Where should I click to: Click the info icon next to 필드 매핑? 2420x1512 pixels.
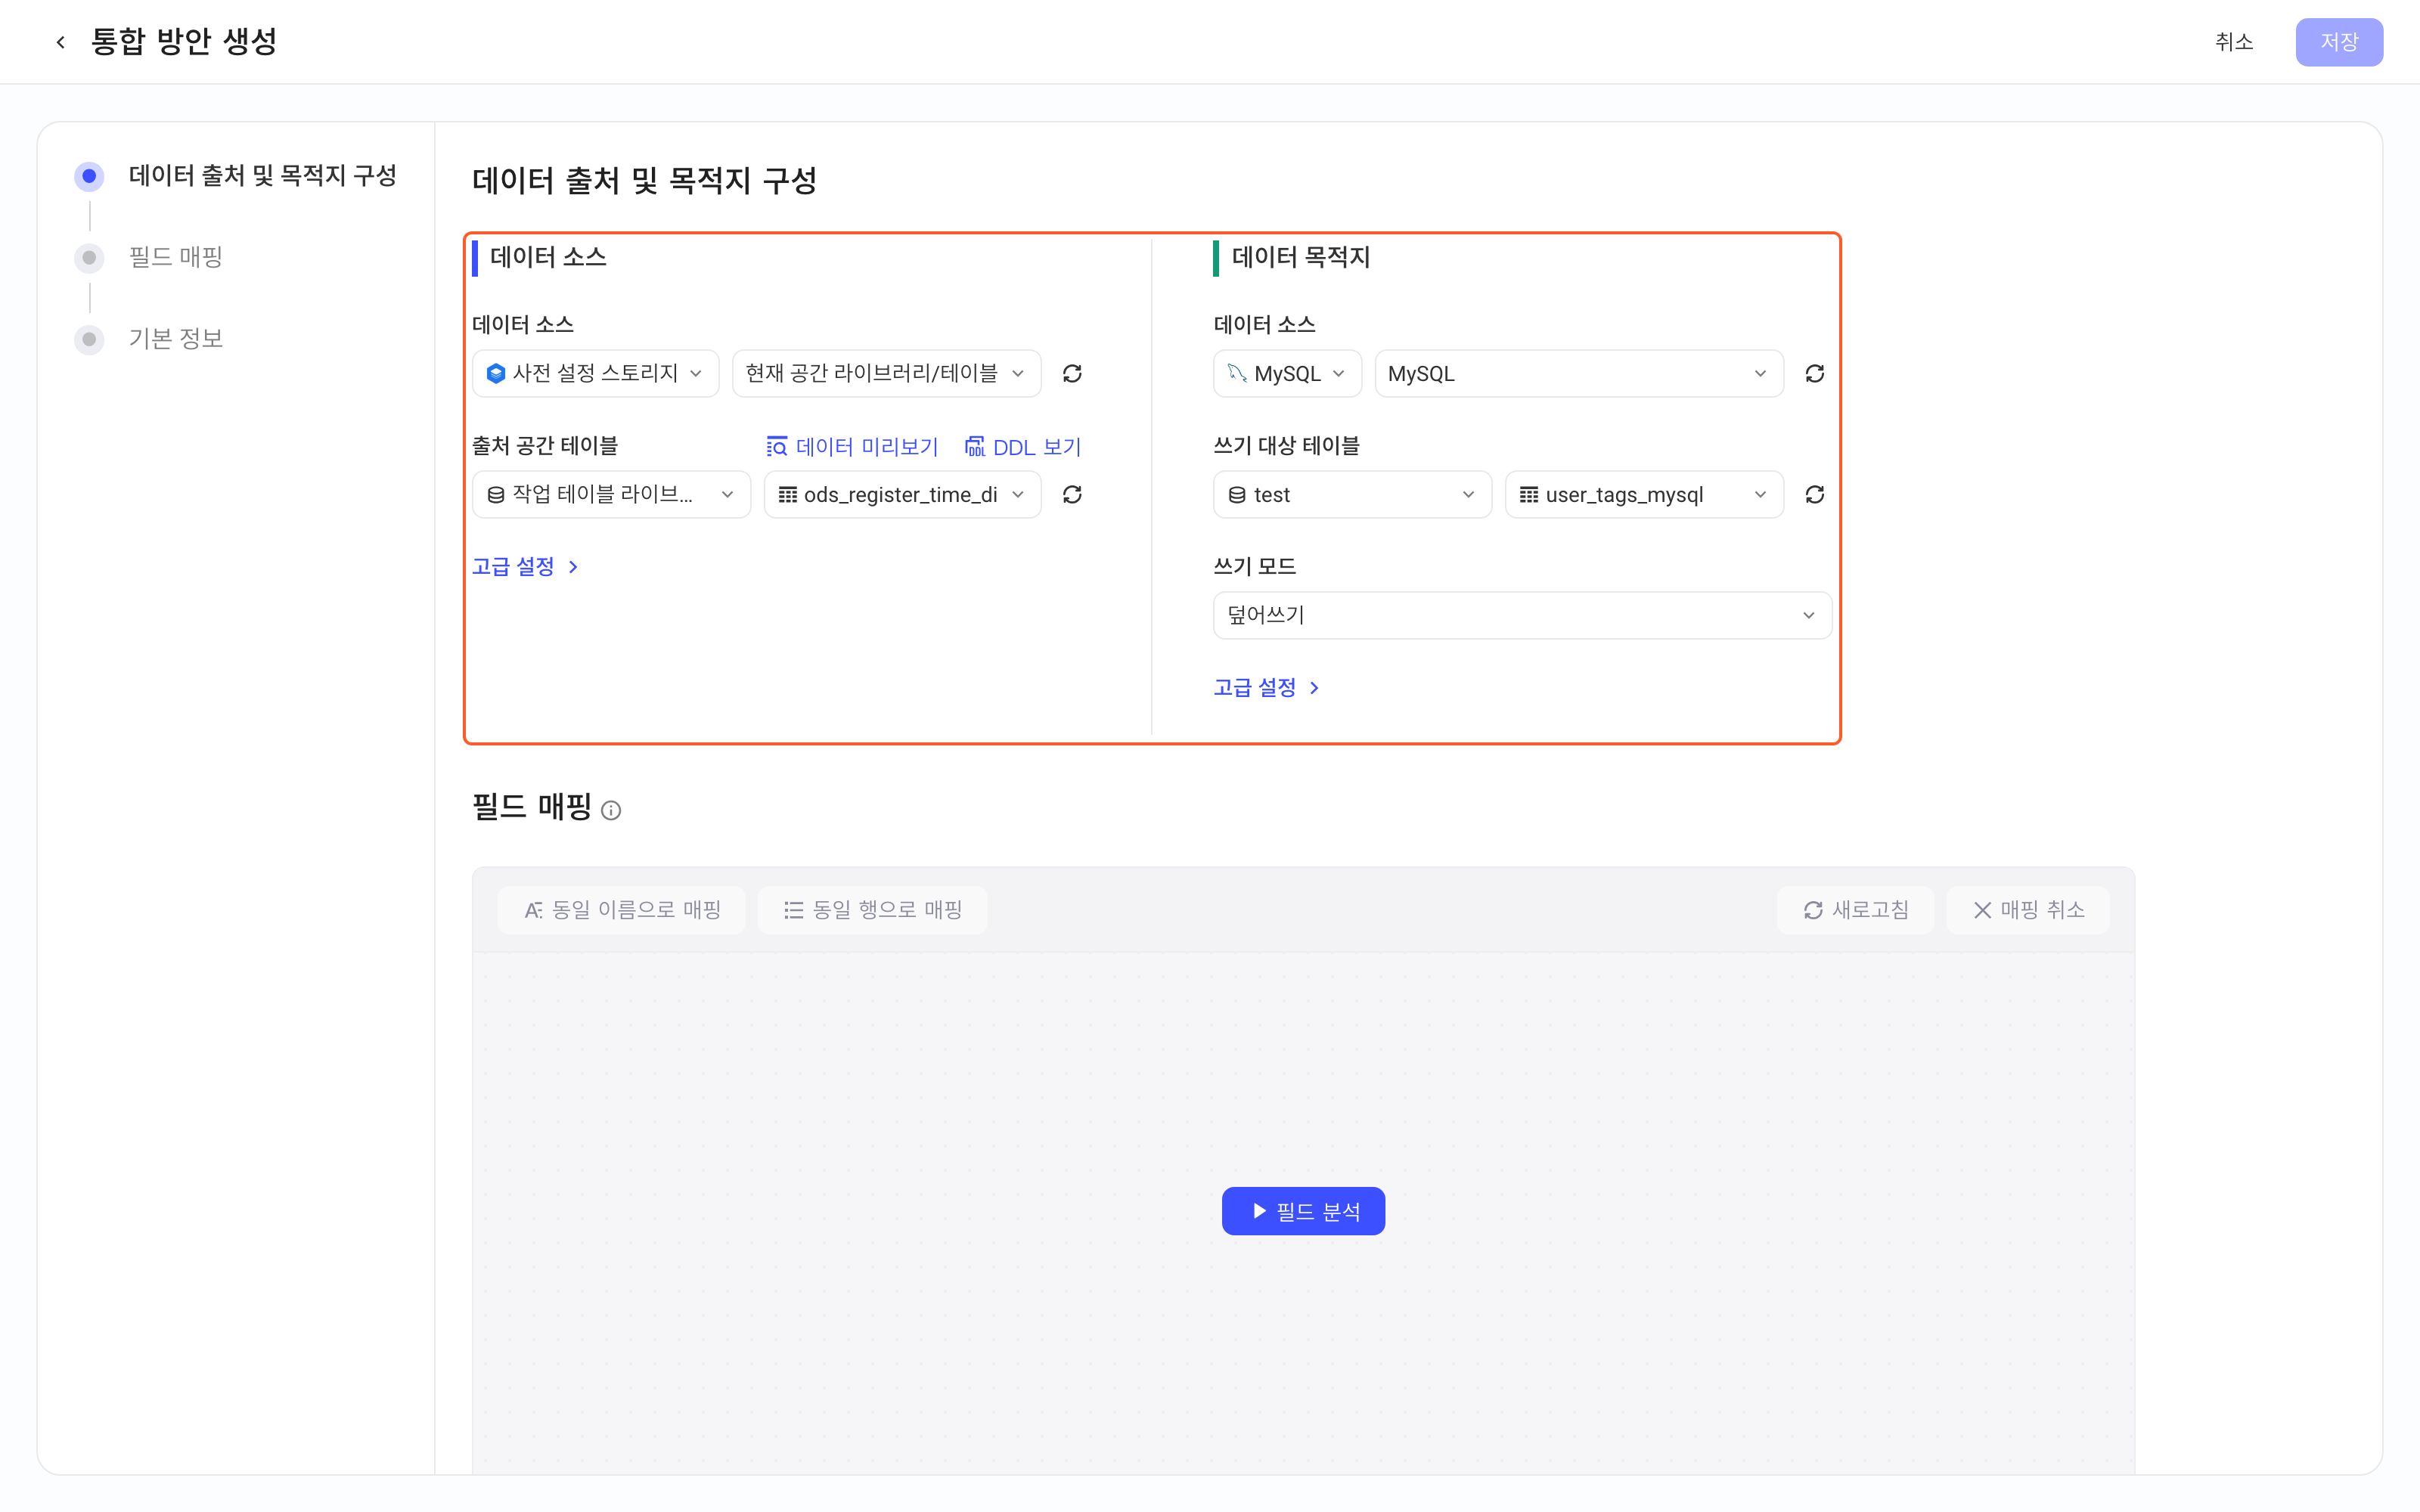click(611, 811)
